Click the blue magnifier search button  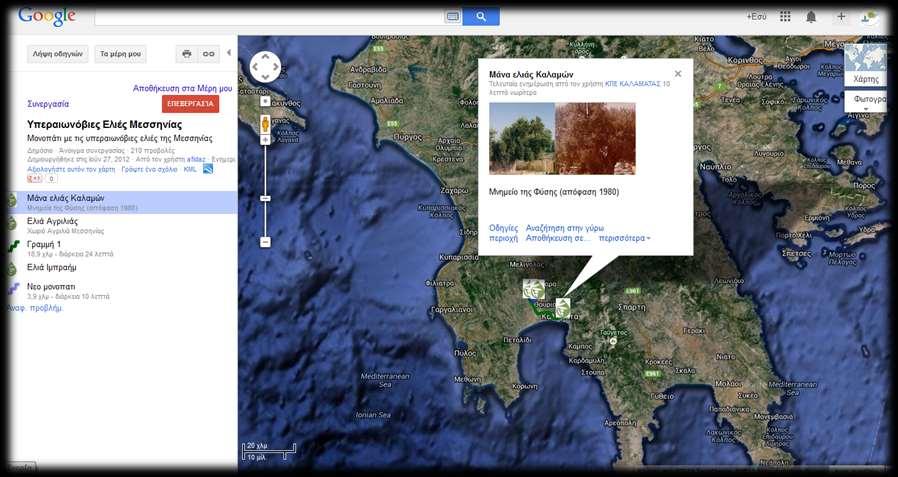coord(481,17)
